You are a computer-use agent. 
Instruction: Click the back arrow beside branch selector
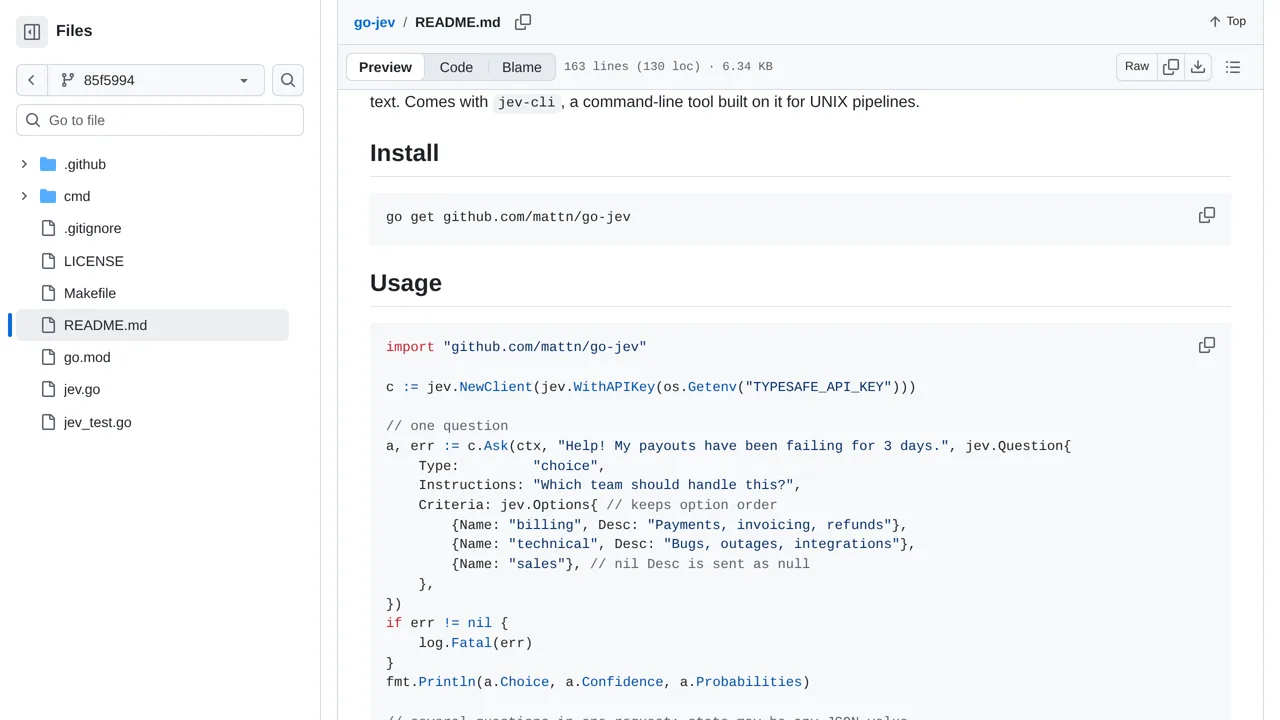(x=32, y=80)
